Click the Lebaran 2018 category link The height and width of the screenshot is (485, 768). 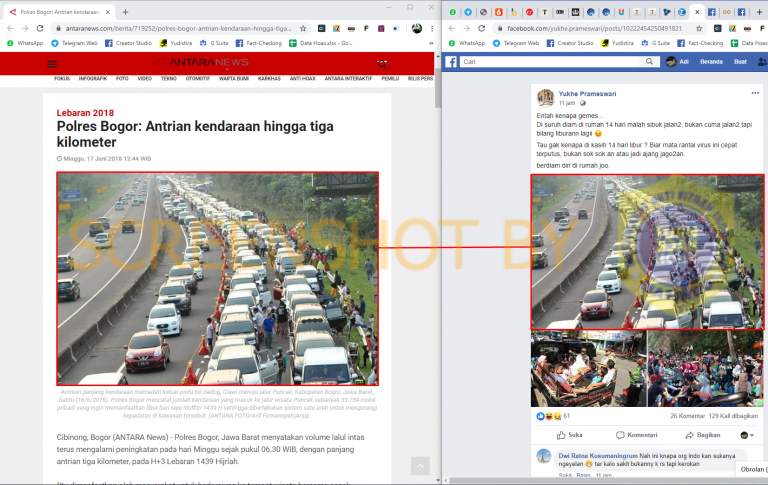85,113
